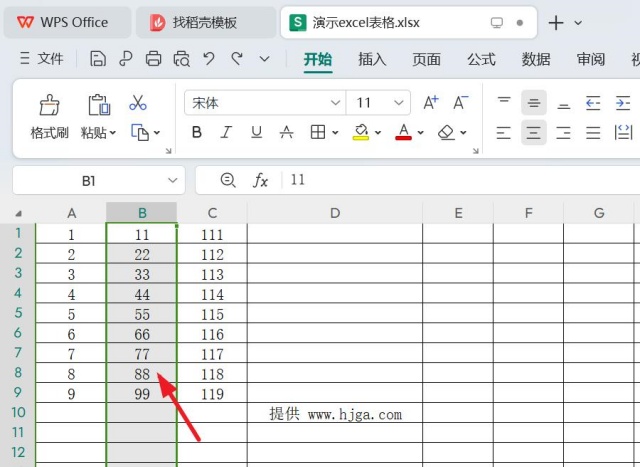Switch to the 数据 ribbon tab
The width and height of the screenshot is (640, 467).
[x=536, y=60]
